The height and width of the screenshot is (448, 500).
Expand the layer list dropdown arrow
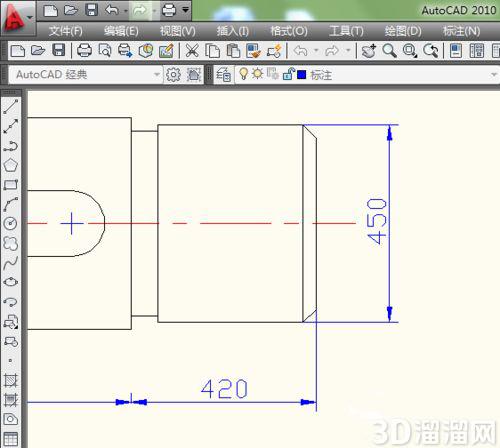[x=494, y=75]
